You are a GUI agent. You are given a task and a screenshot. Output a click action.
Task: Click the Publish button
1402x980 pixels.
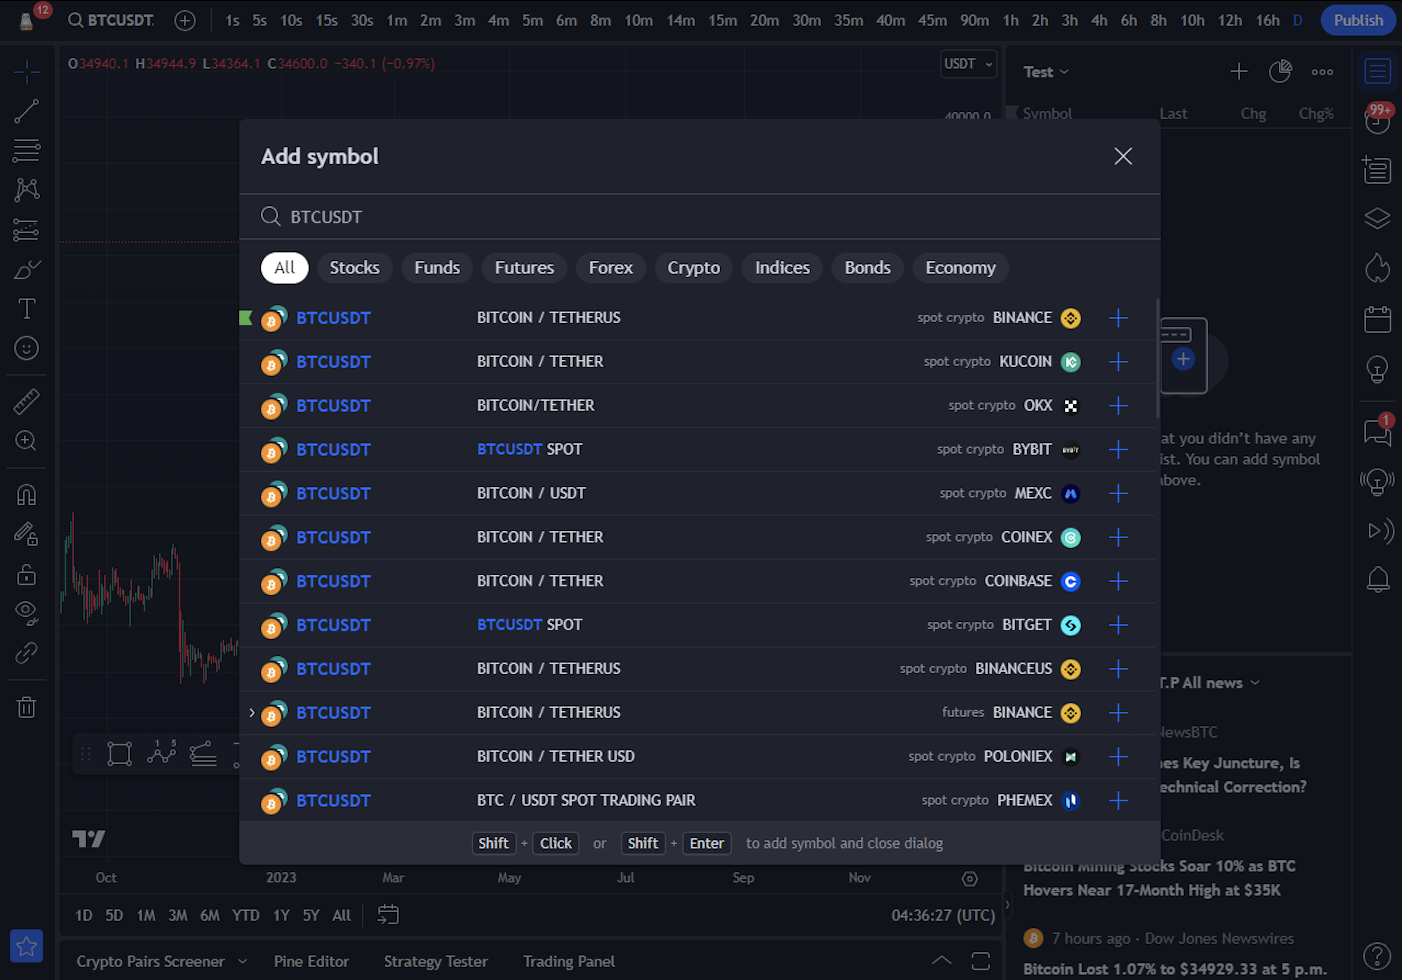1358,20
